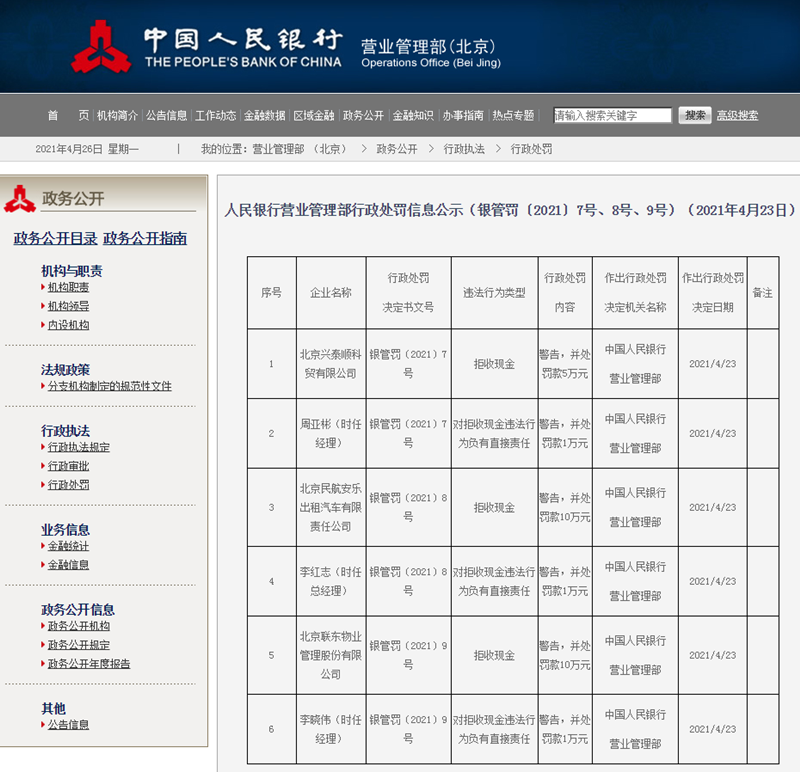The width and height of the screenshot is (800, 772).
Task: Open 金融信息 sidebar link
Action: click(x=68, y=565)
